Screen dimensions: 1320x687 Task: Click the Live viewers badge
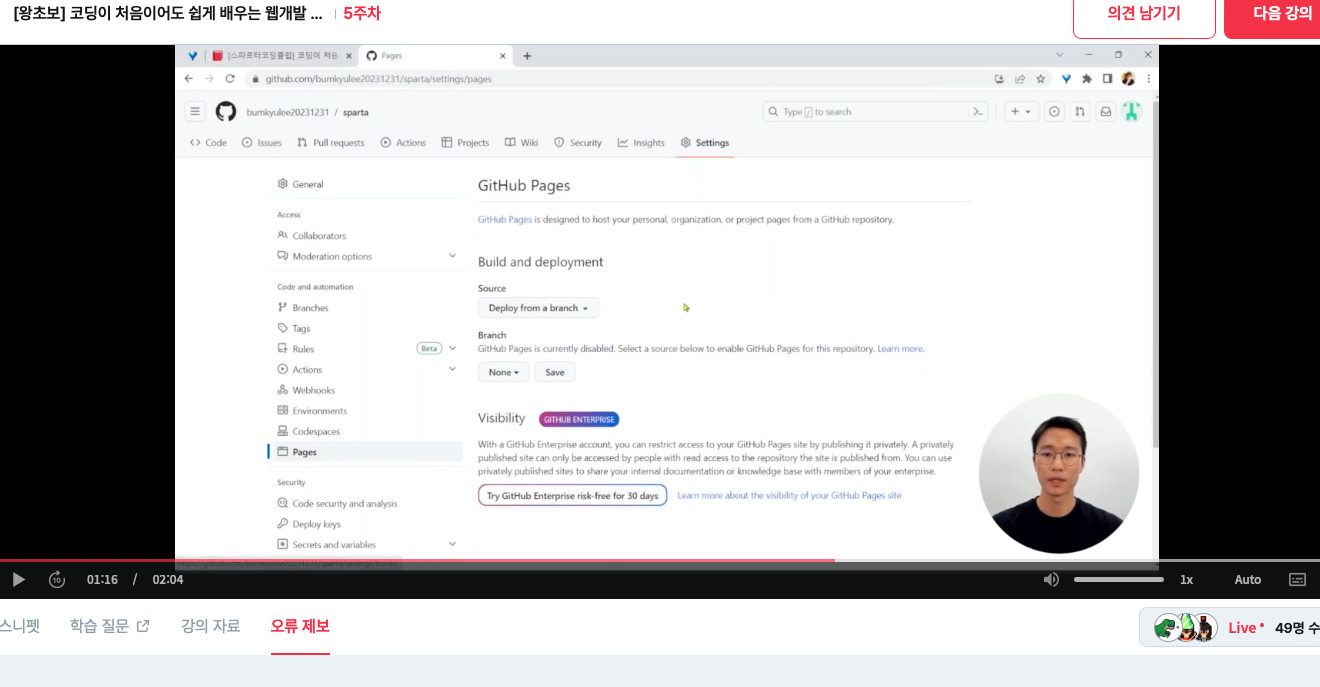click(x=1230, y=627)
